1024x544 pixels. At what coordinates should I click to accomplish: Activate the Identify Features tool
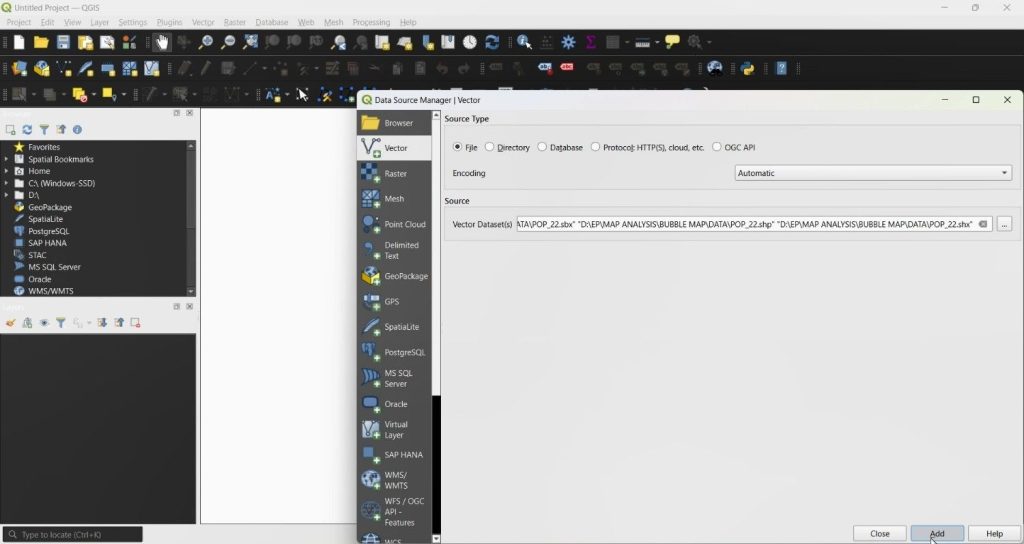coord(524,42)
